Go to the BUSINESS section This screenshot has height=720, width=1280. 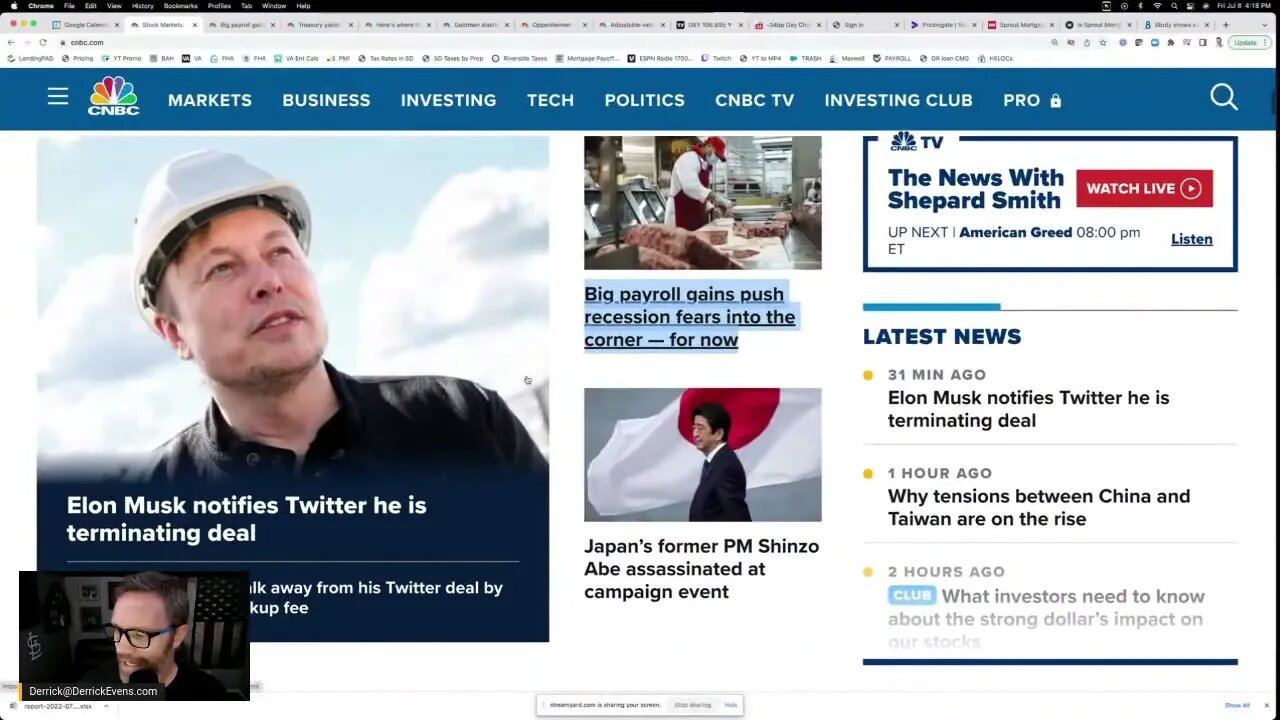(326, 100)
